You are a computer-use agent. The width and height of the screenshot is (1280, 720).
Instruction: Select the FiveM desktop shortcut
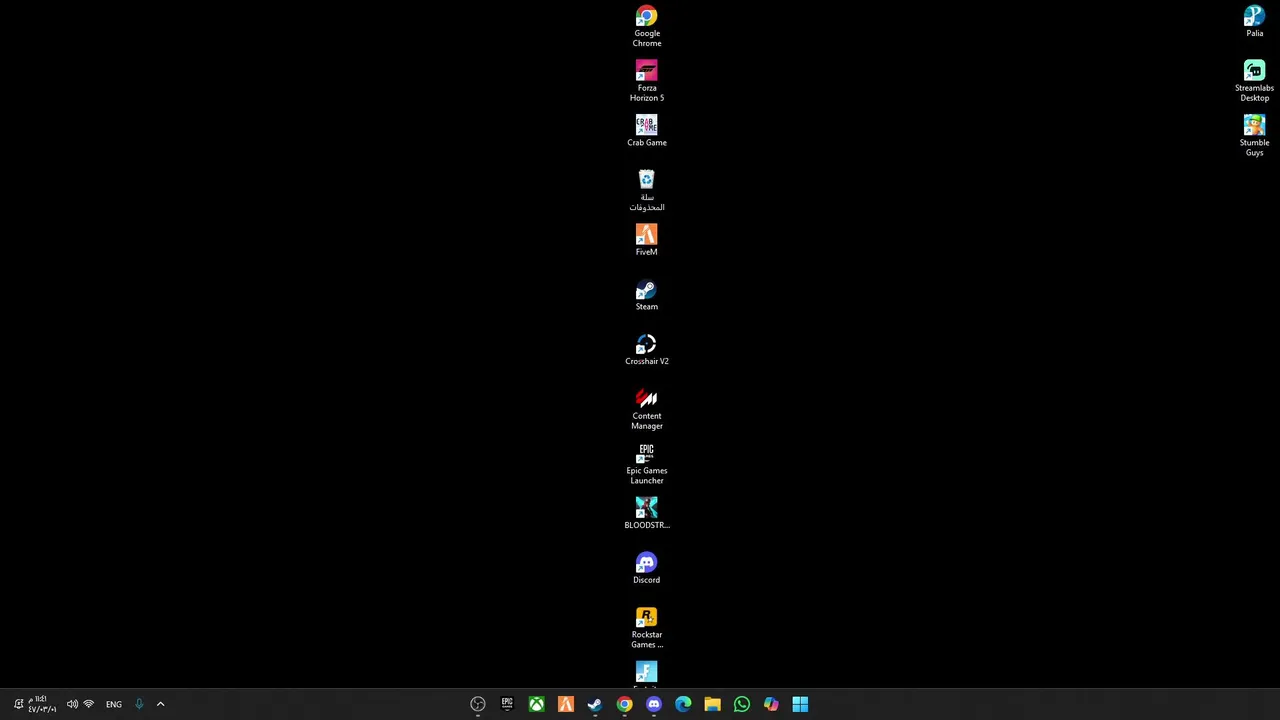[x=646, y=240]
